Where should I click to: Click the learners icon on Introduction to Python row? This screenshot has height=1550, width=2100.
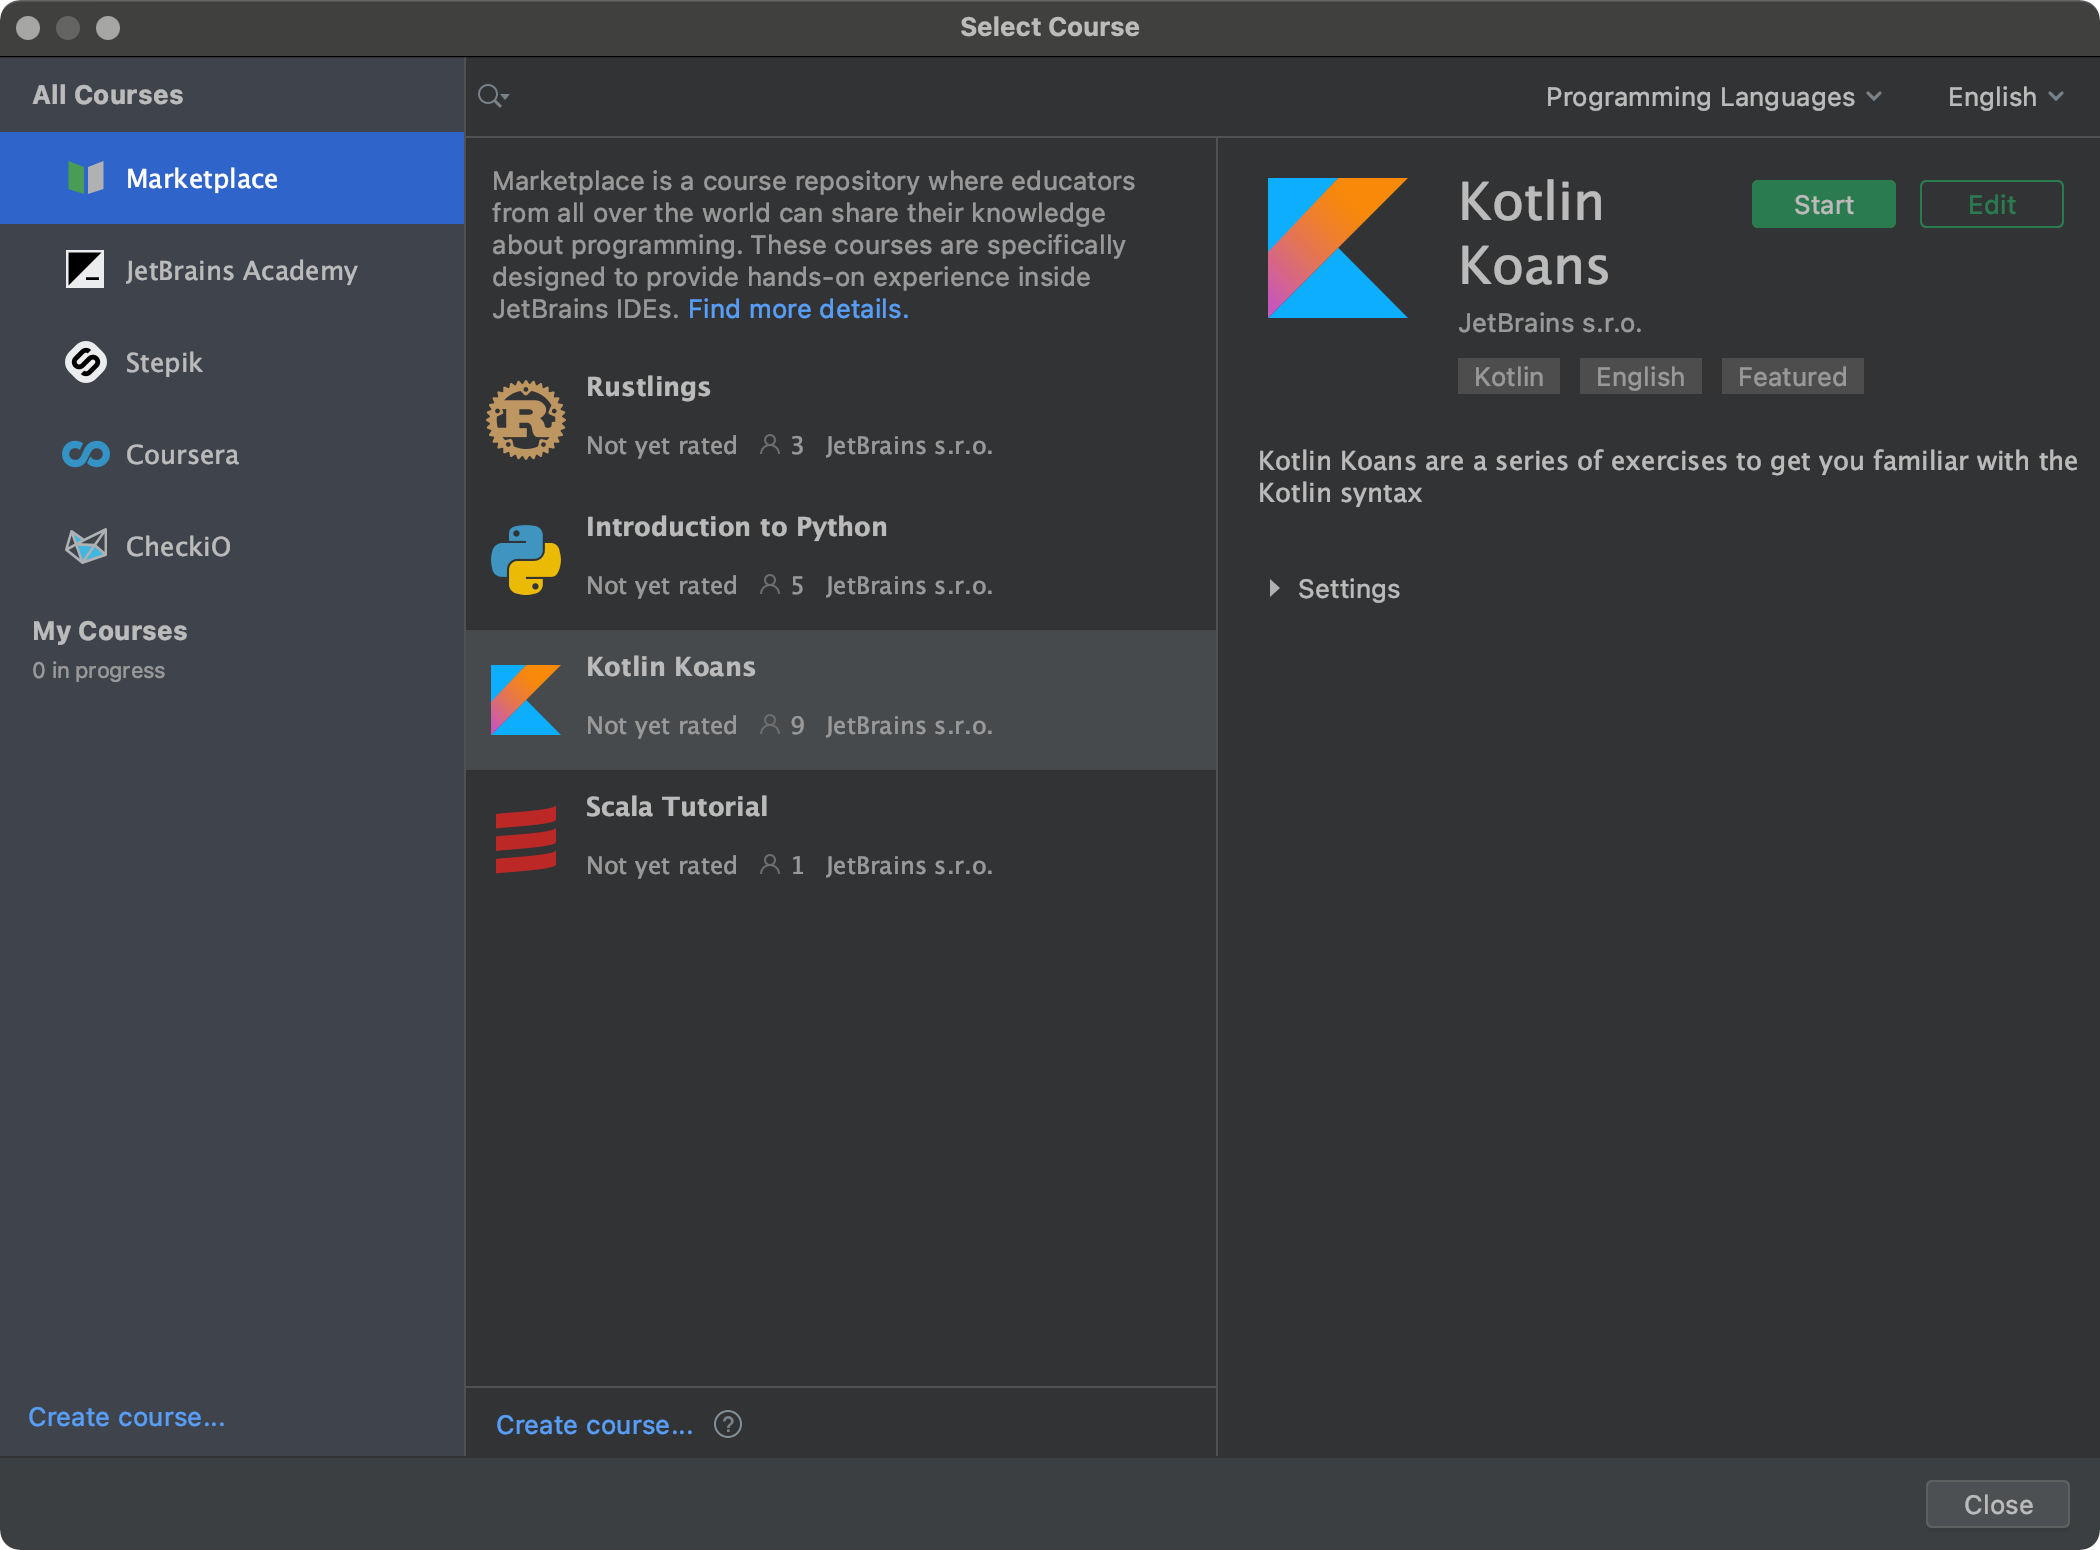(770, 585)
